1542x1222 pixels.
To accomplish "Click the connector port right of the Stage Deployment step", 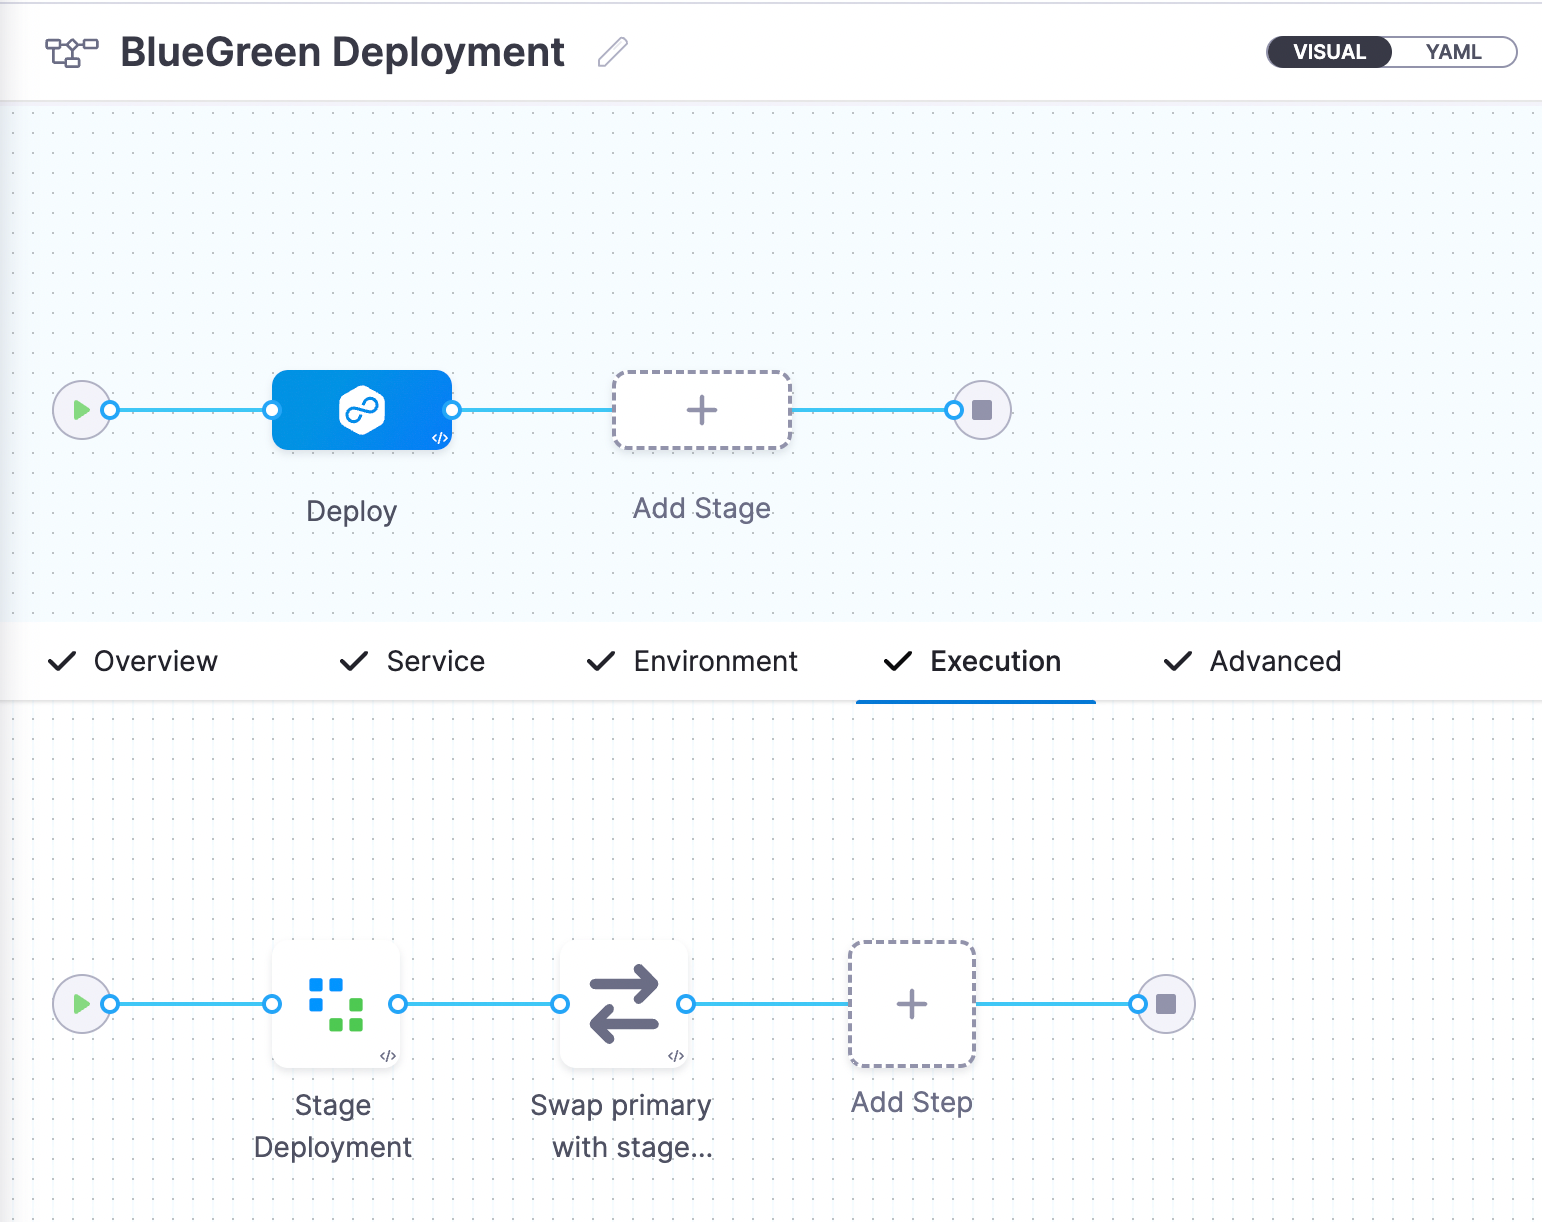I will point(398,1004).
